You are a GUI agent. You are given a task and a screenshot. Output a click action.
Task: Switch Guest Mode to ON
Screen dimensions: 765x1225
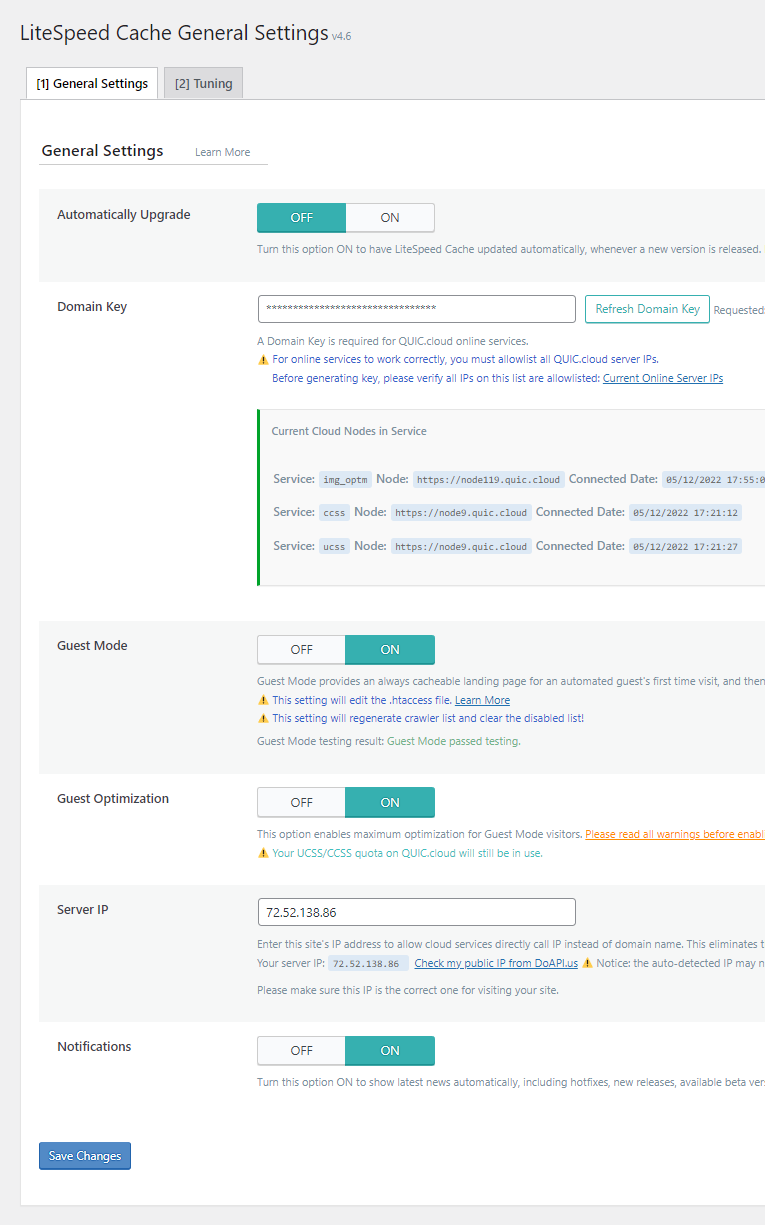coord(390,649)
